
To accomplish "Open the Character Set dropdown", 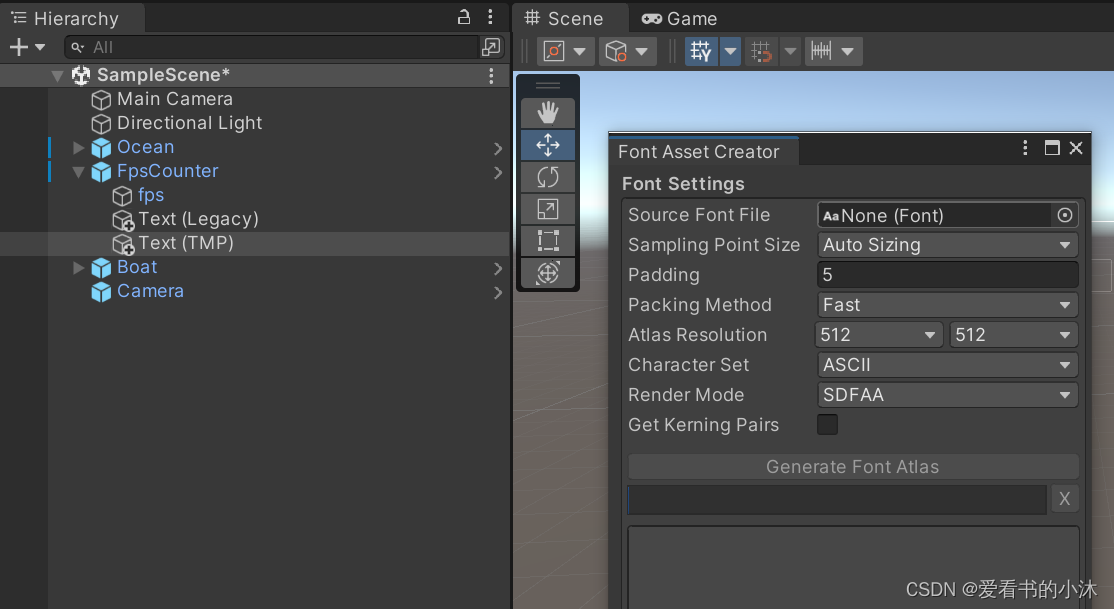I will click(947, 365).
